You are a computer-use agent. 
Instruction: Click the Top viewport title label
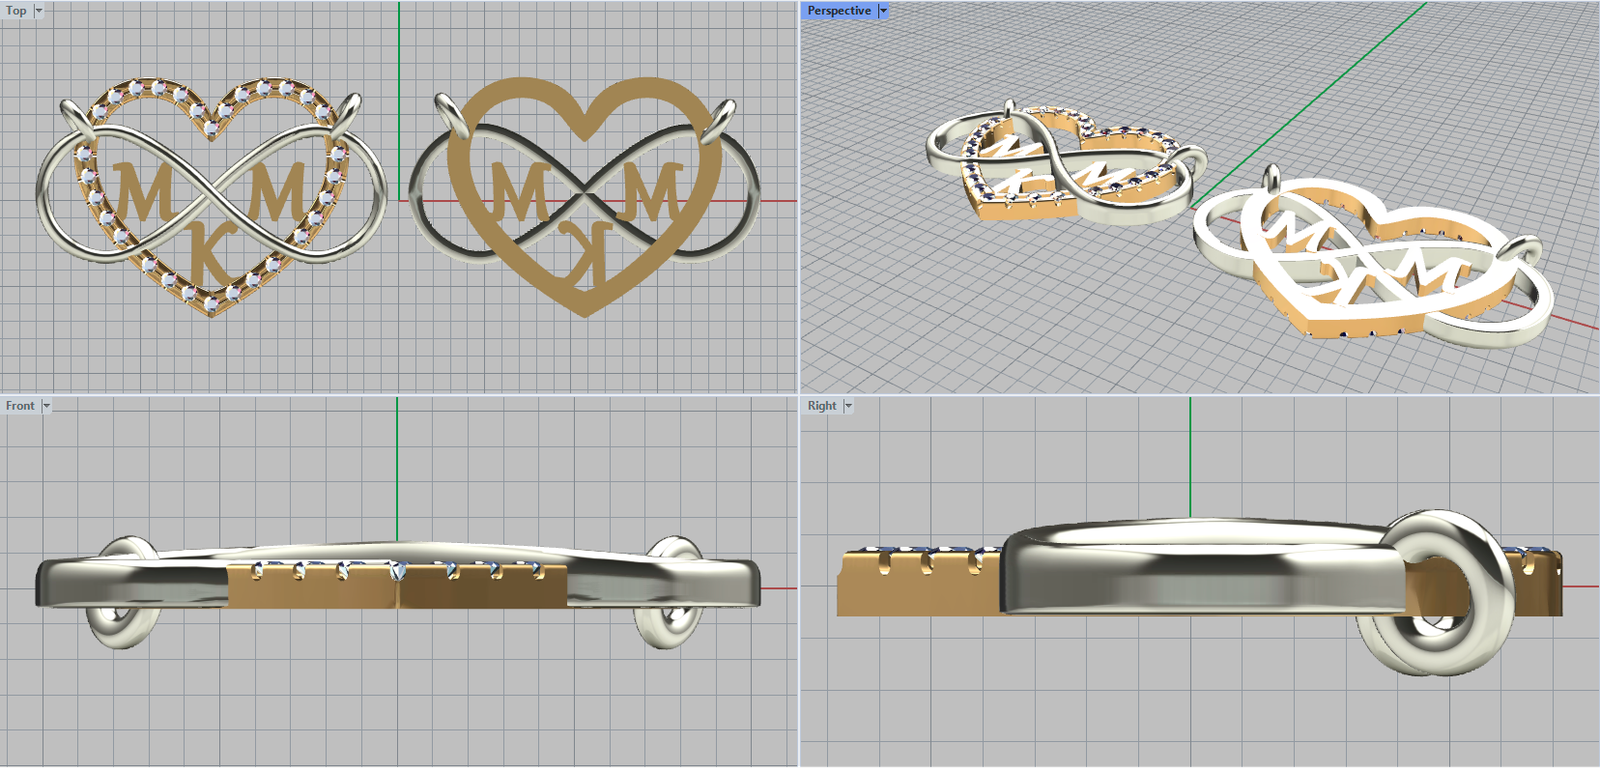[x=16, y=11]
